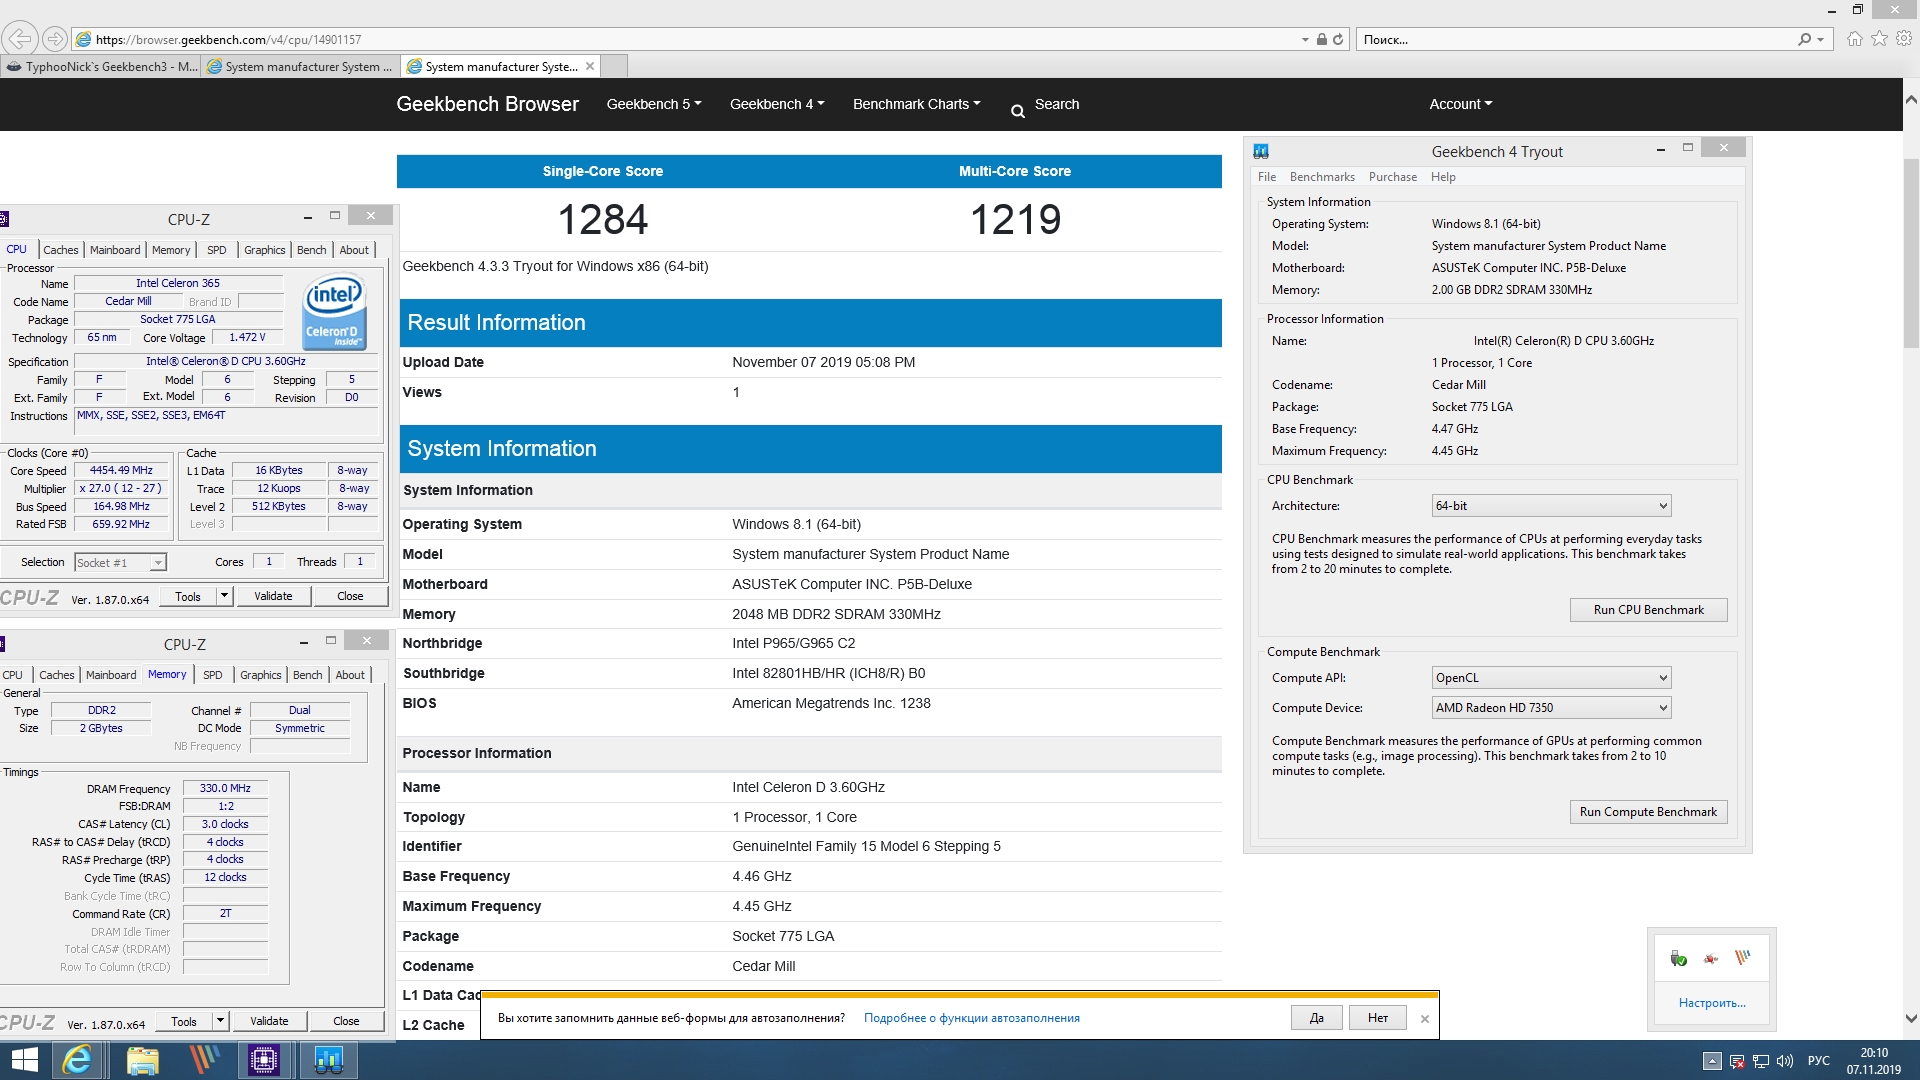Go back with the browser back arrow
This screenshot has width=1920, height=1080.
pyautogui.click(x=20, y=39)
